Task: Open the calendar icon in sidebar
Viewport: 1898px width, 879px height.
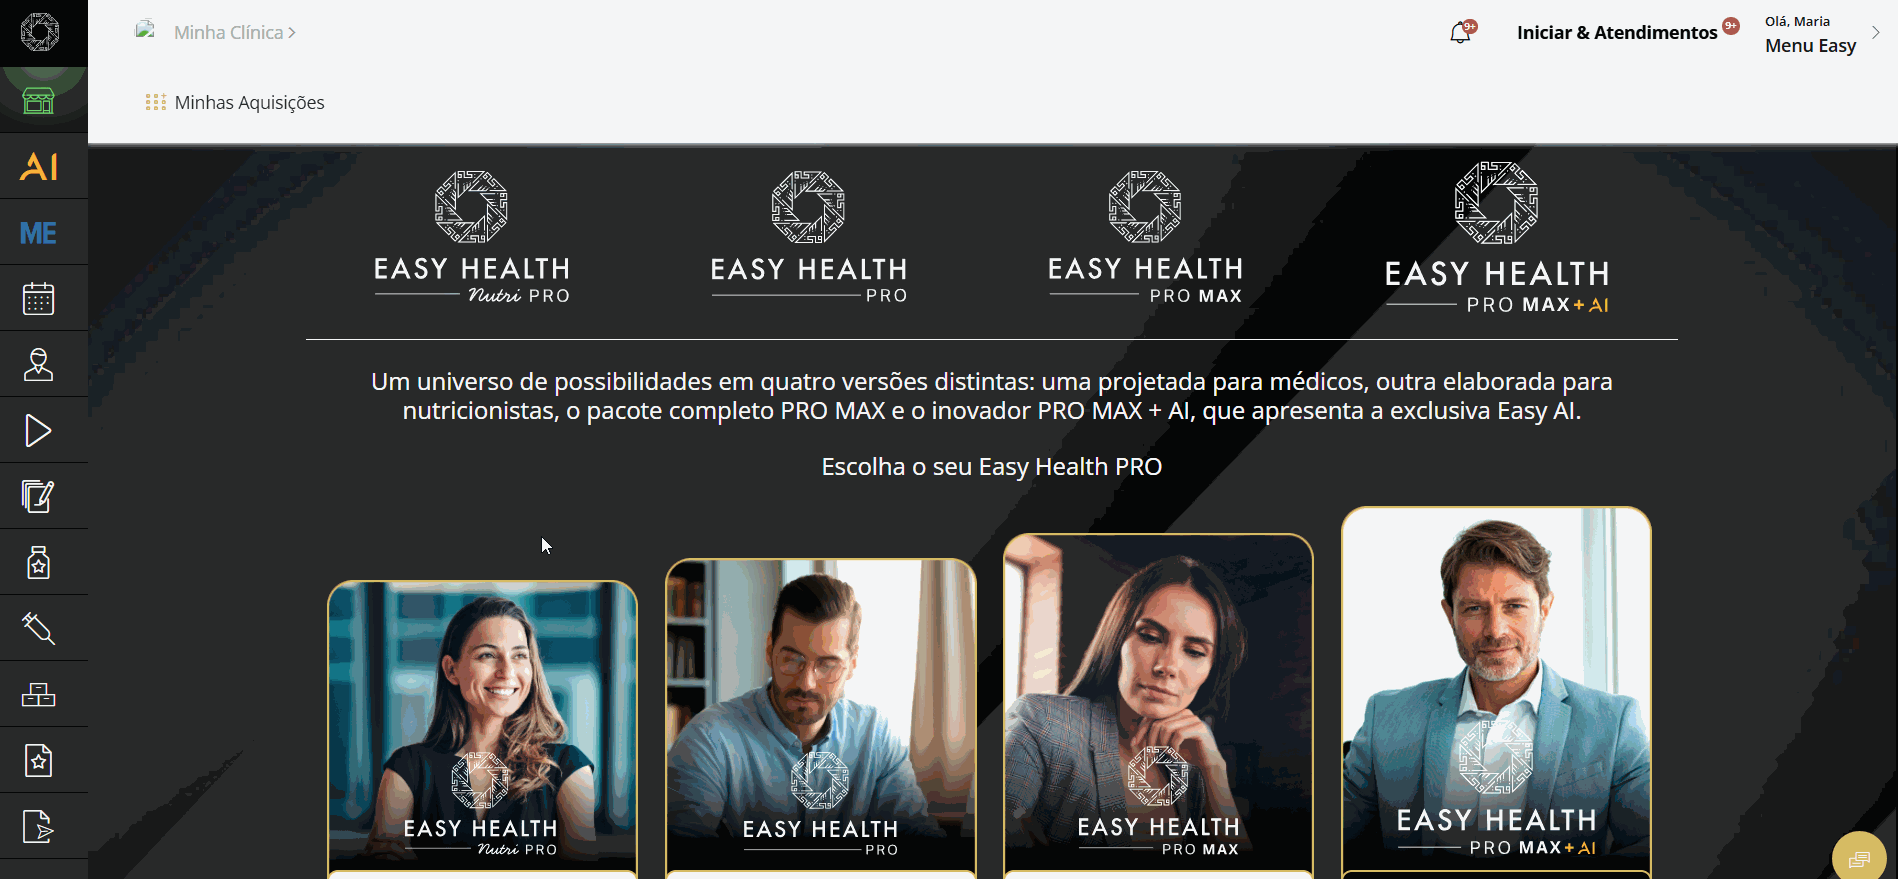Action: point(38,299)
